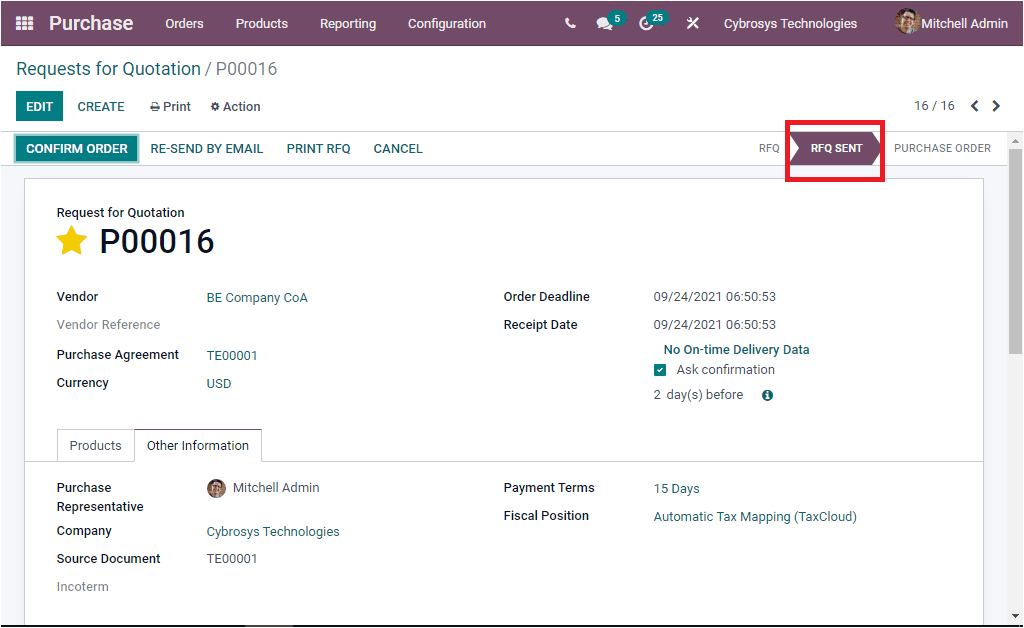Open the Action dropdown
1024x628 pixels.
235,106
